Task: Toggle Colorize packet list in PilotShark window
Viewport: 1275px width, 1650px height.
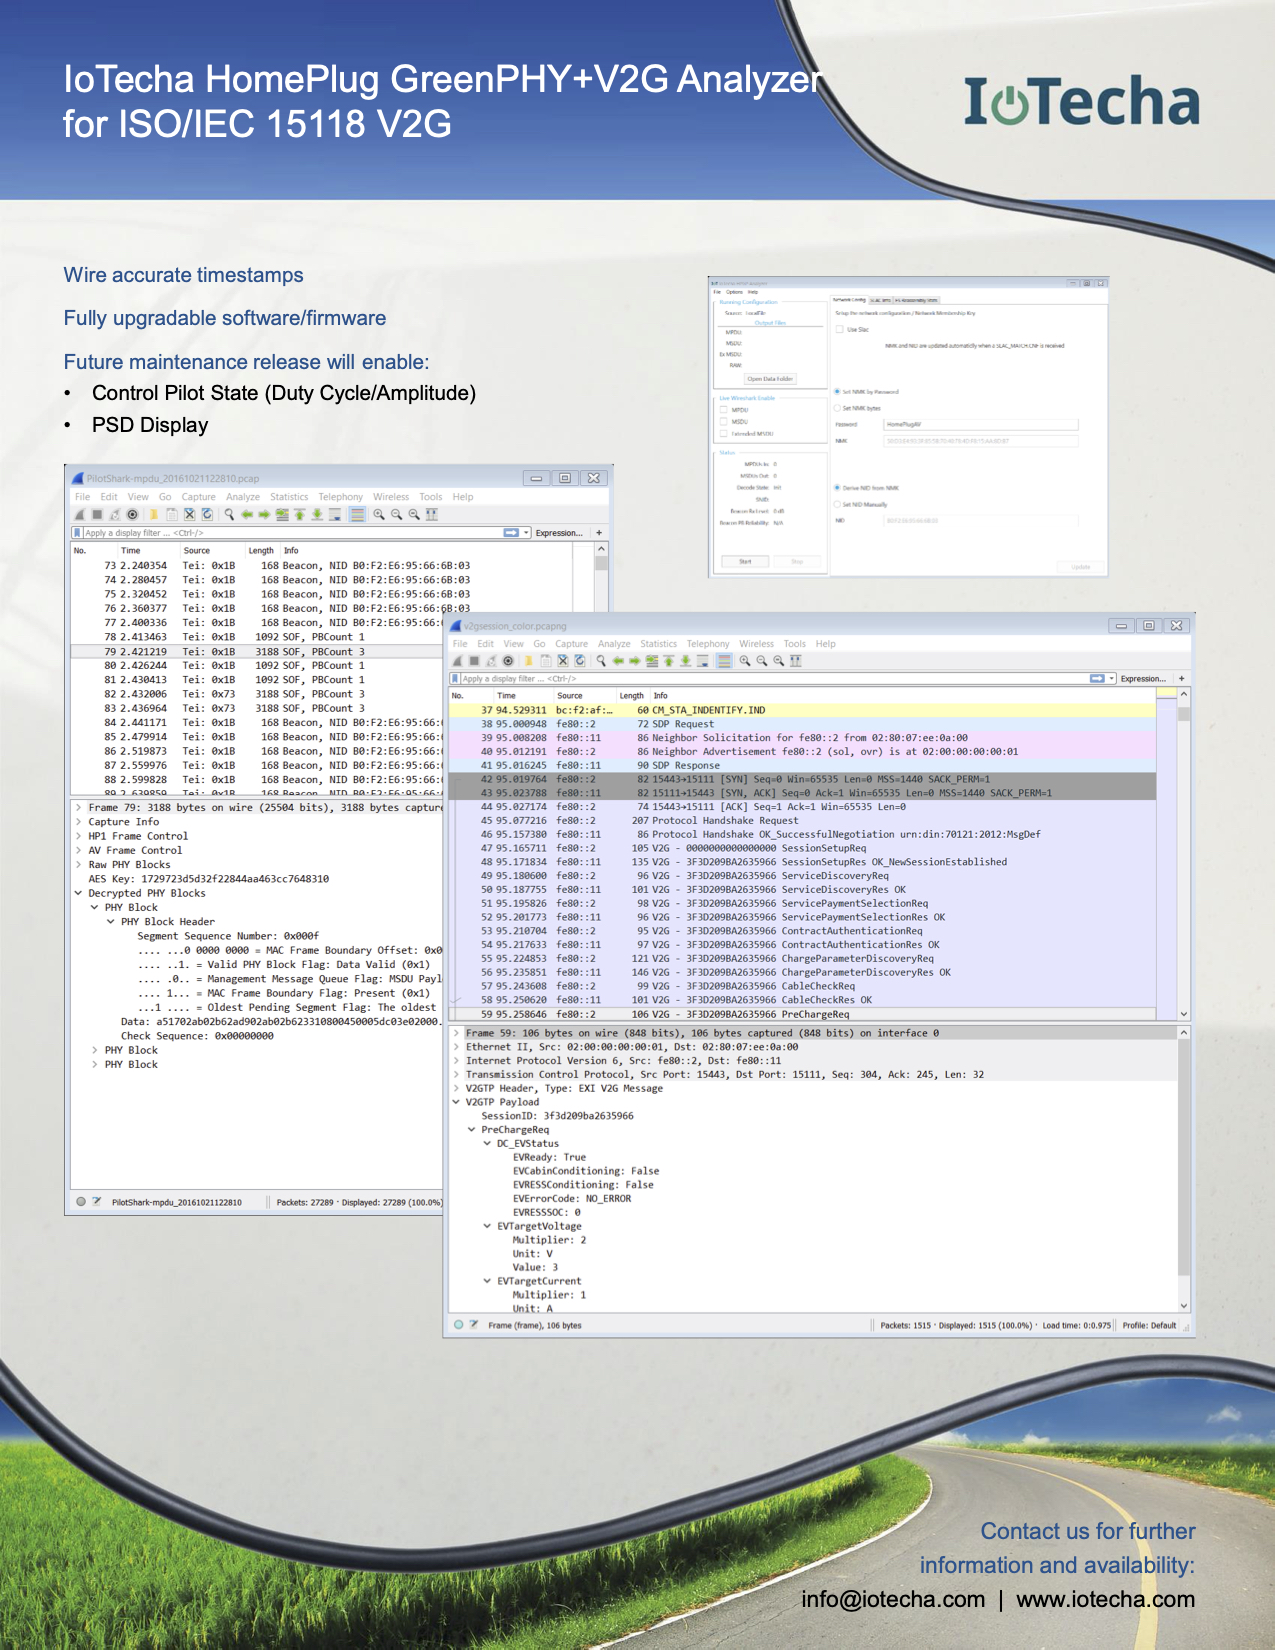Action: 358,514
